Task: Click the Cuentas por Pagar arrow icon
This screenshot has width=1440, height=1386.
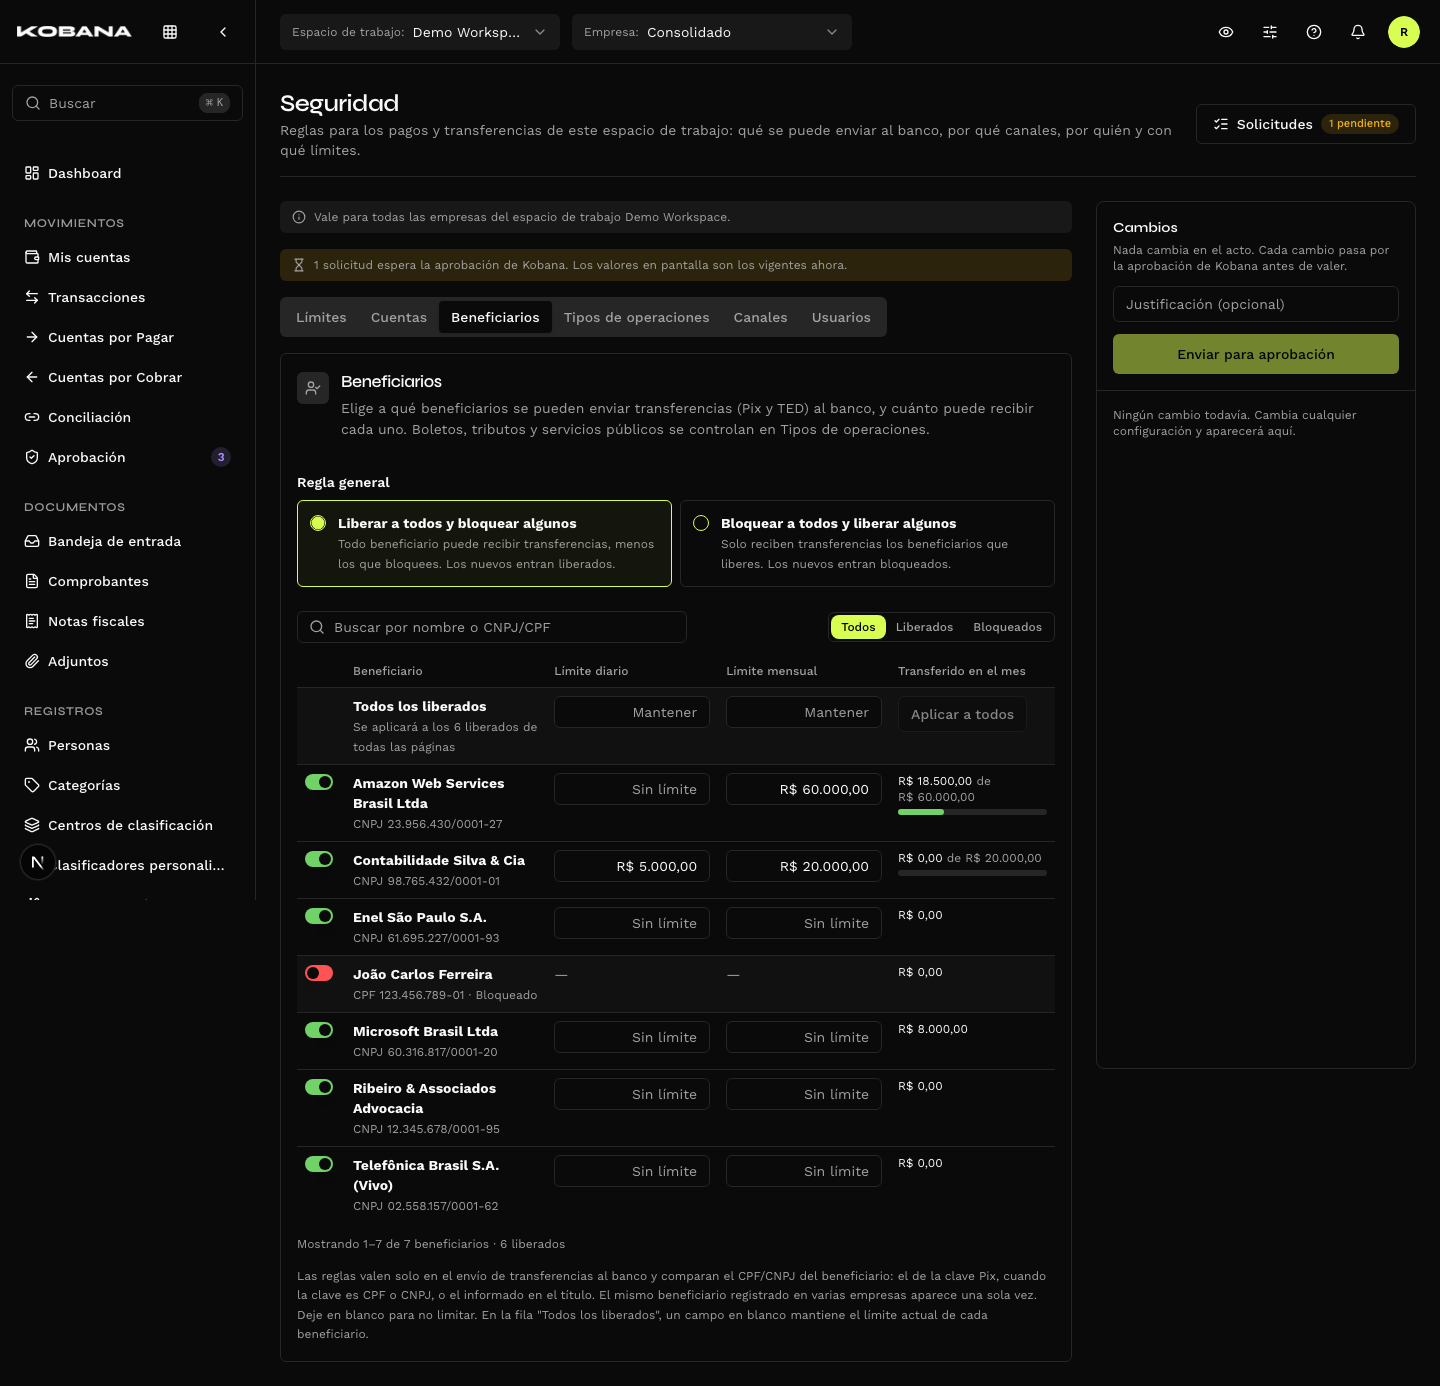Action: [32, 337]
